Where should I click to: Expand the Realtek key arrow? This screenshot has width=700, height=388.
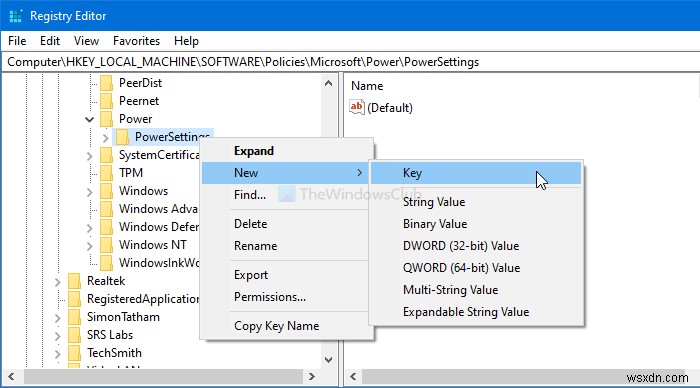58,282
